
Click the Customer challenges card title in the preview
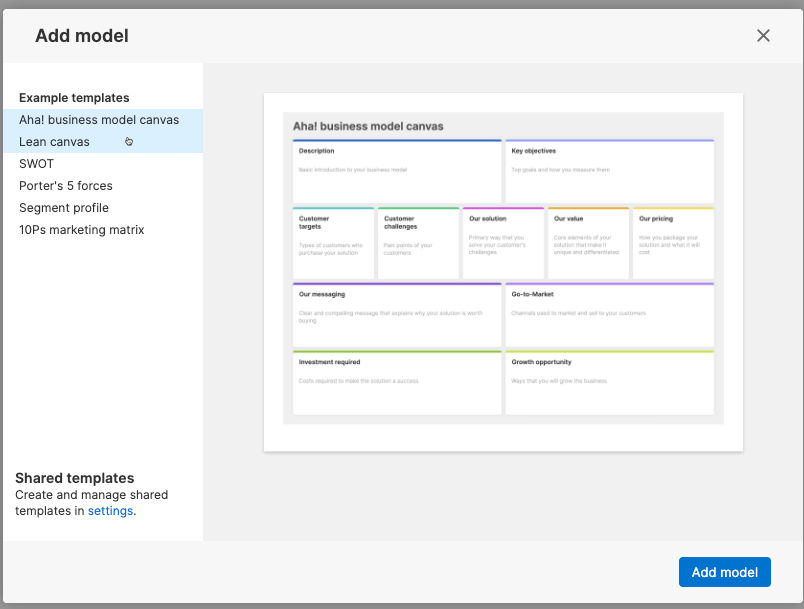[x=400, y=222]
